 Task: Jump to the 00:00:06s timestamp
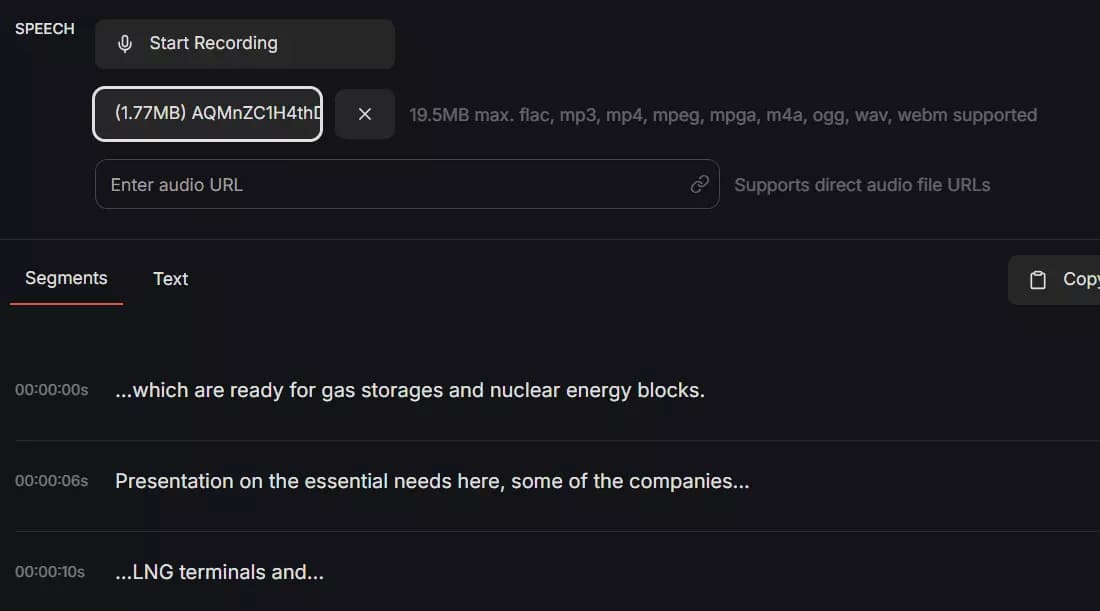[51, 481]
